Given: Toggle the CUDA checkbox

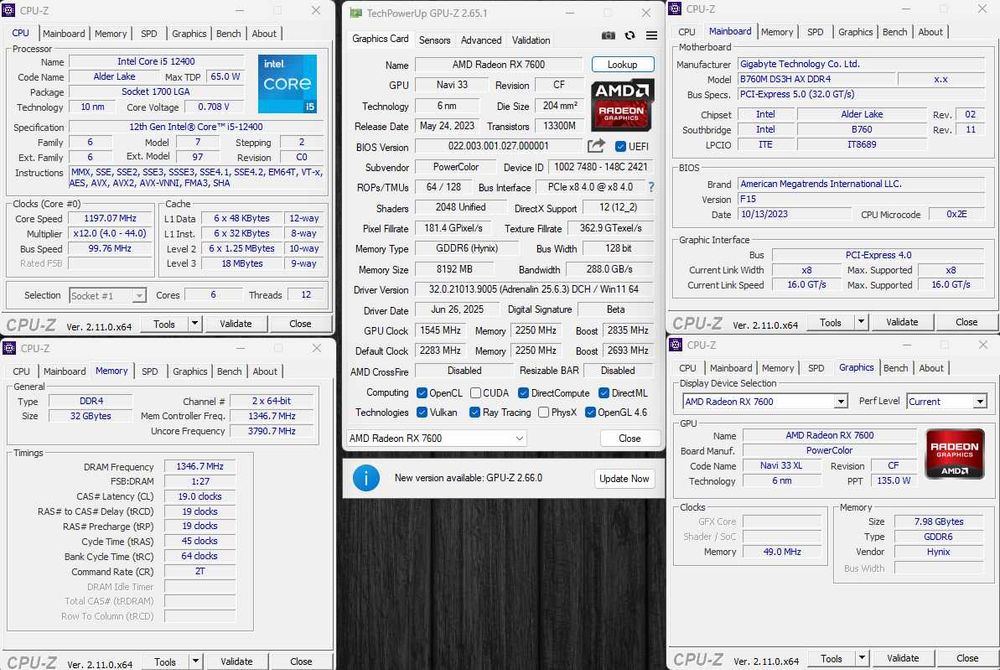Looking at the screenshot, I should click(x=475, y=393).
